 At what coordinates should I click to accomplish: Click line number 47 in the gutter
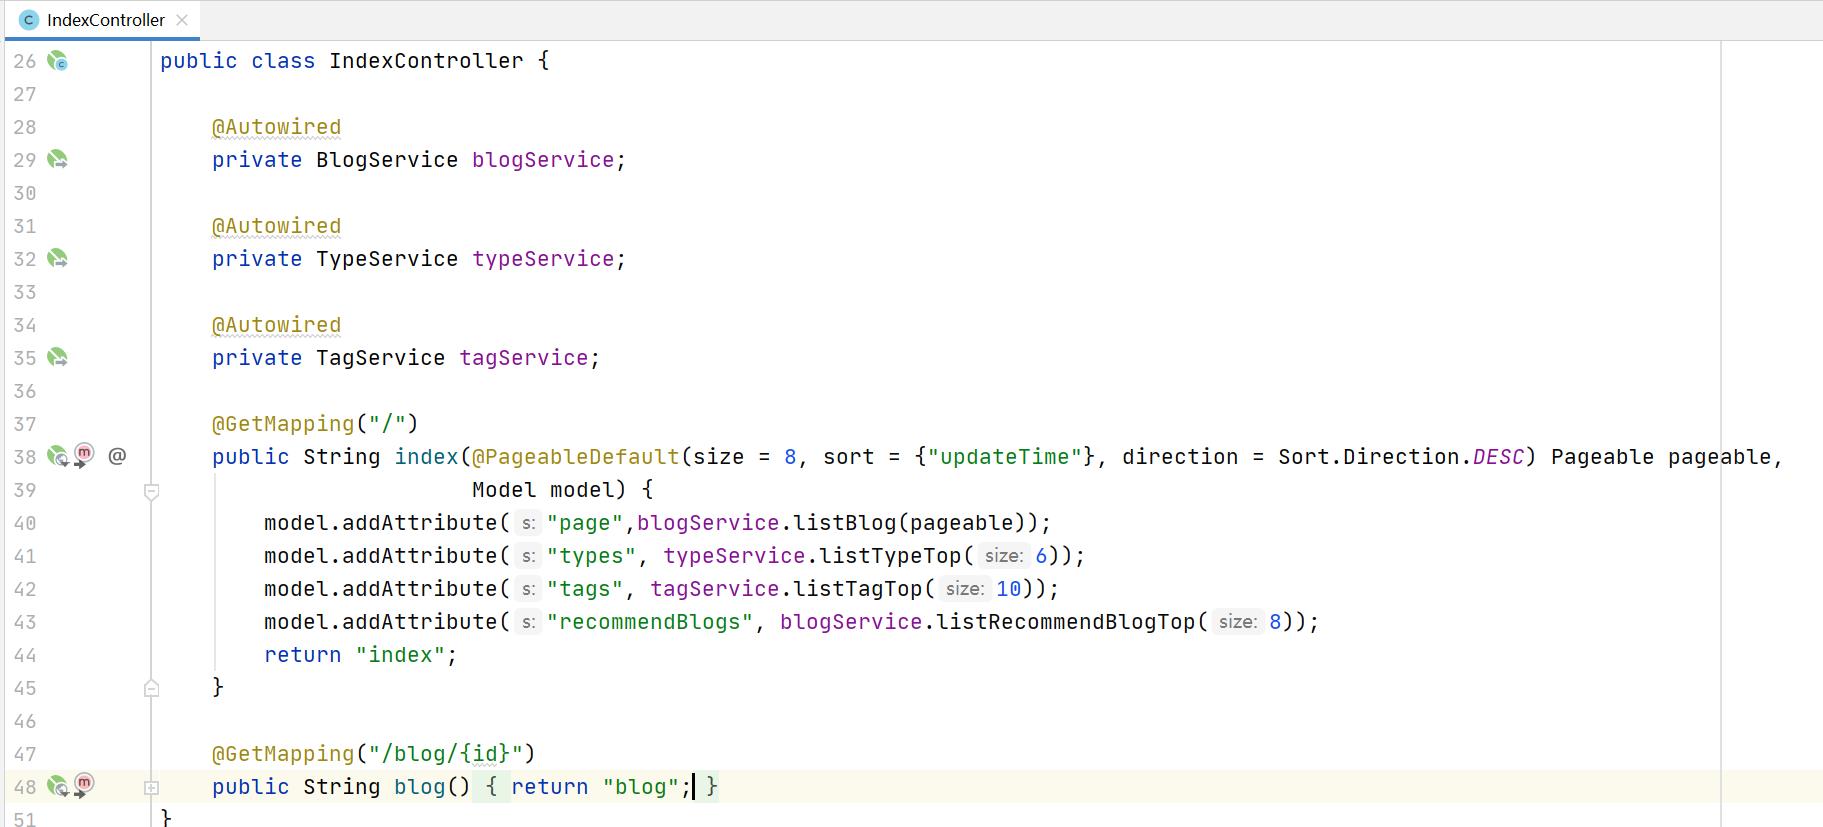click(25, 755)
